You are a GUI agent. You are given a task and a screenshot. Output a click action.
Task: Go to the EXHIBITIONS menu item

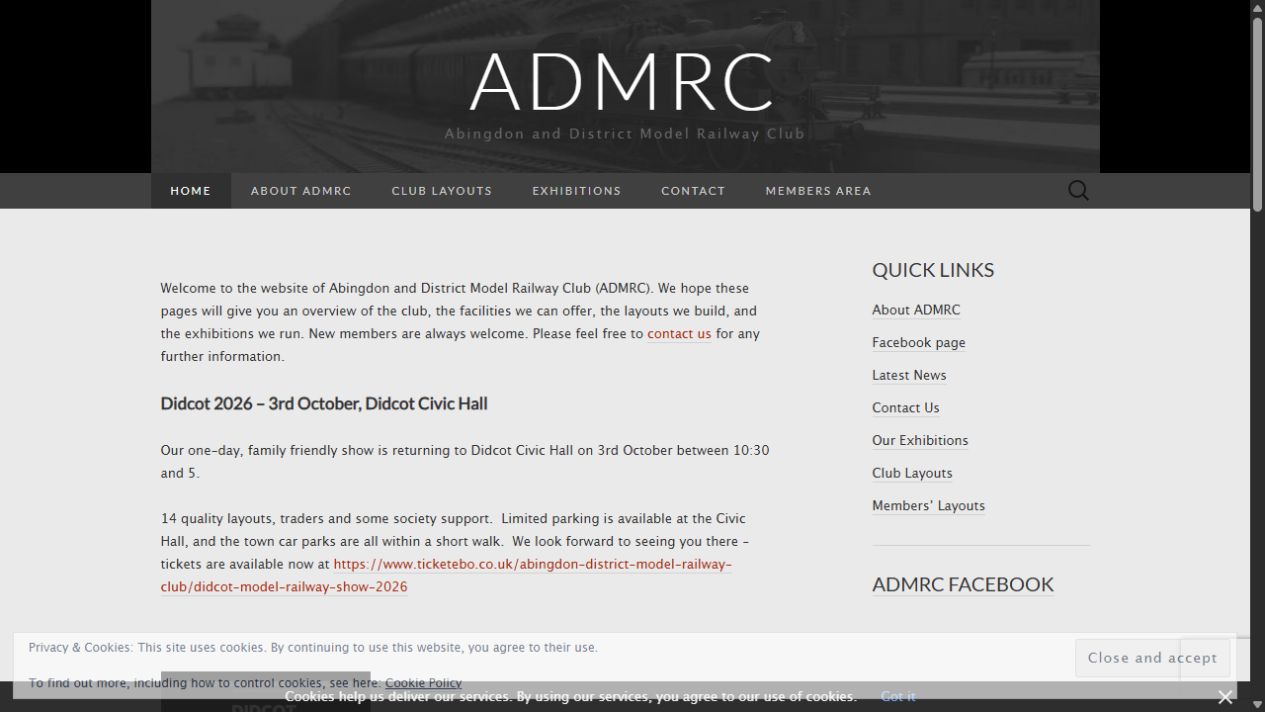pos(577,190)
